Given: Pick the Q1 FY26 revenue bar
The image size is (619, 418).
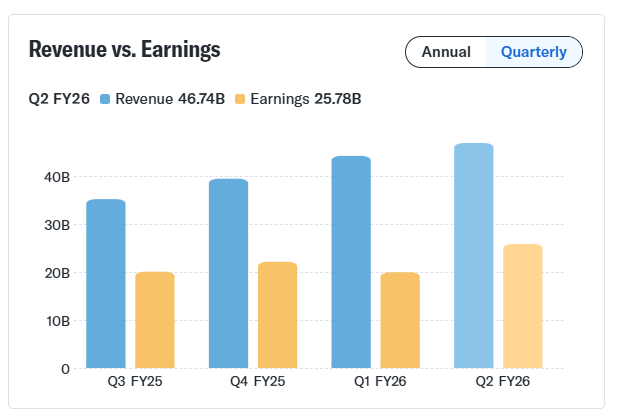Looking at the screenshot, I should pos(351,262).
